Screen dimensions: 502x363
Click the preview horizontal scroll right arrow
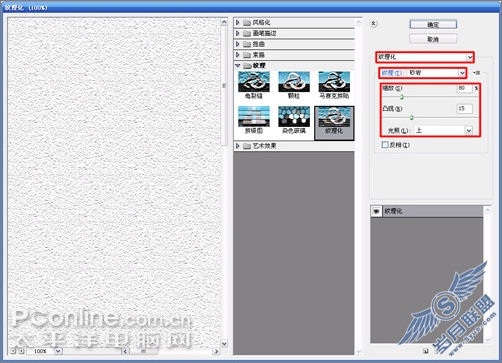pos(216,351)
